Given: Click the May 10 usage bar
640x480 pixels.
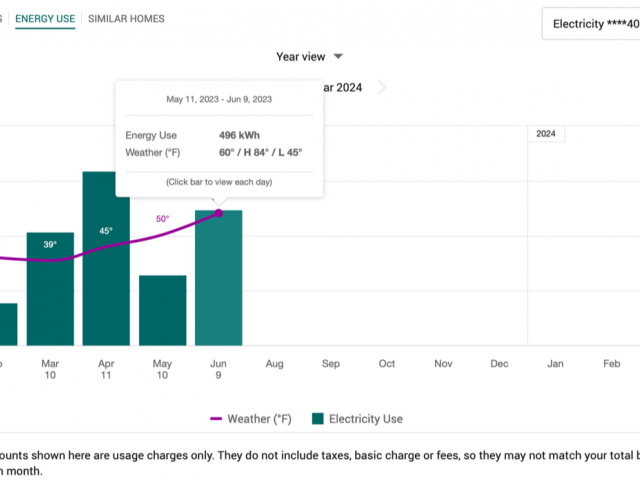Looking at the screenshot, I should pyautogui.click(x=162, y=312).
